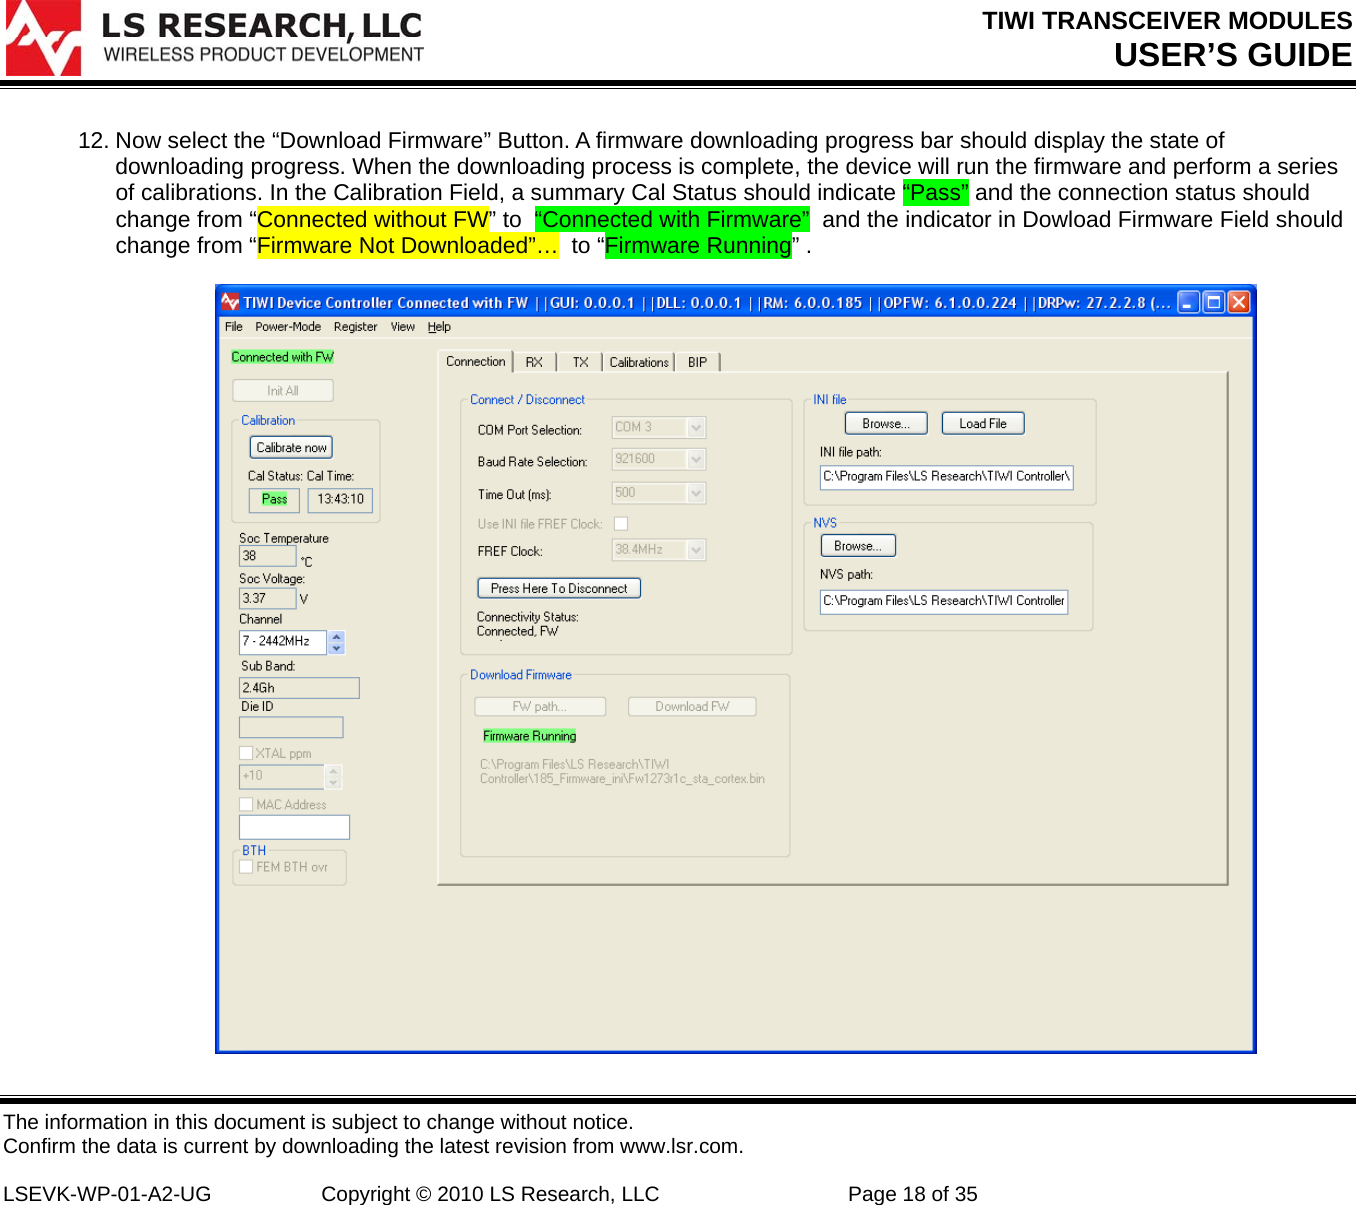Increase the XTAL ppm spinner value
The image size is (1356, 1205).
[334, 771]
